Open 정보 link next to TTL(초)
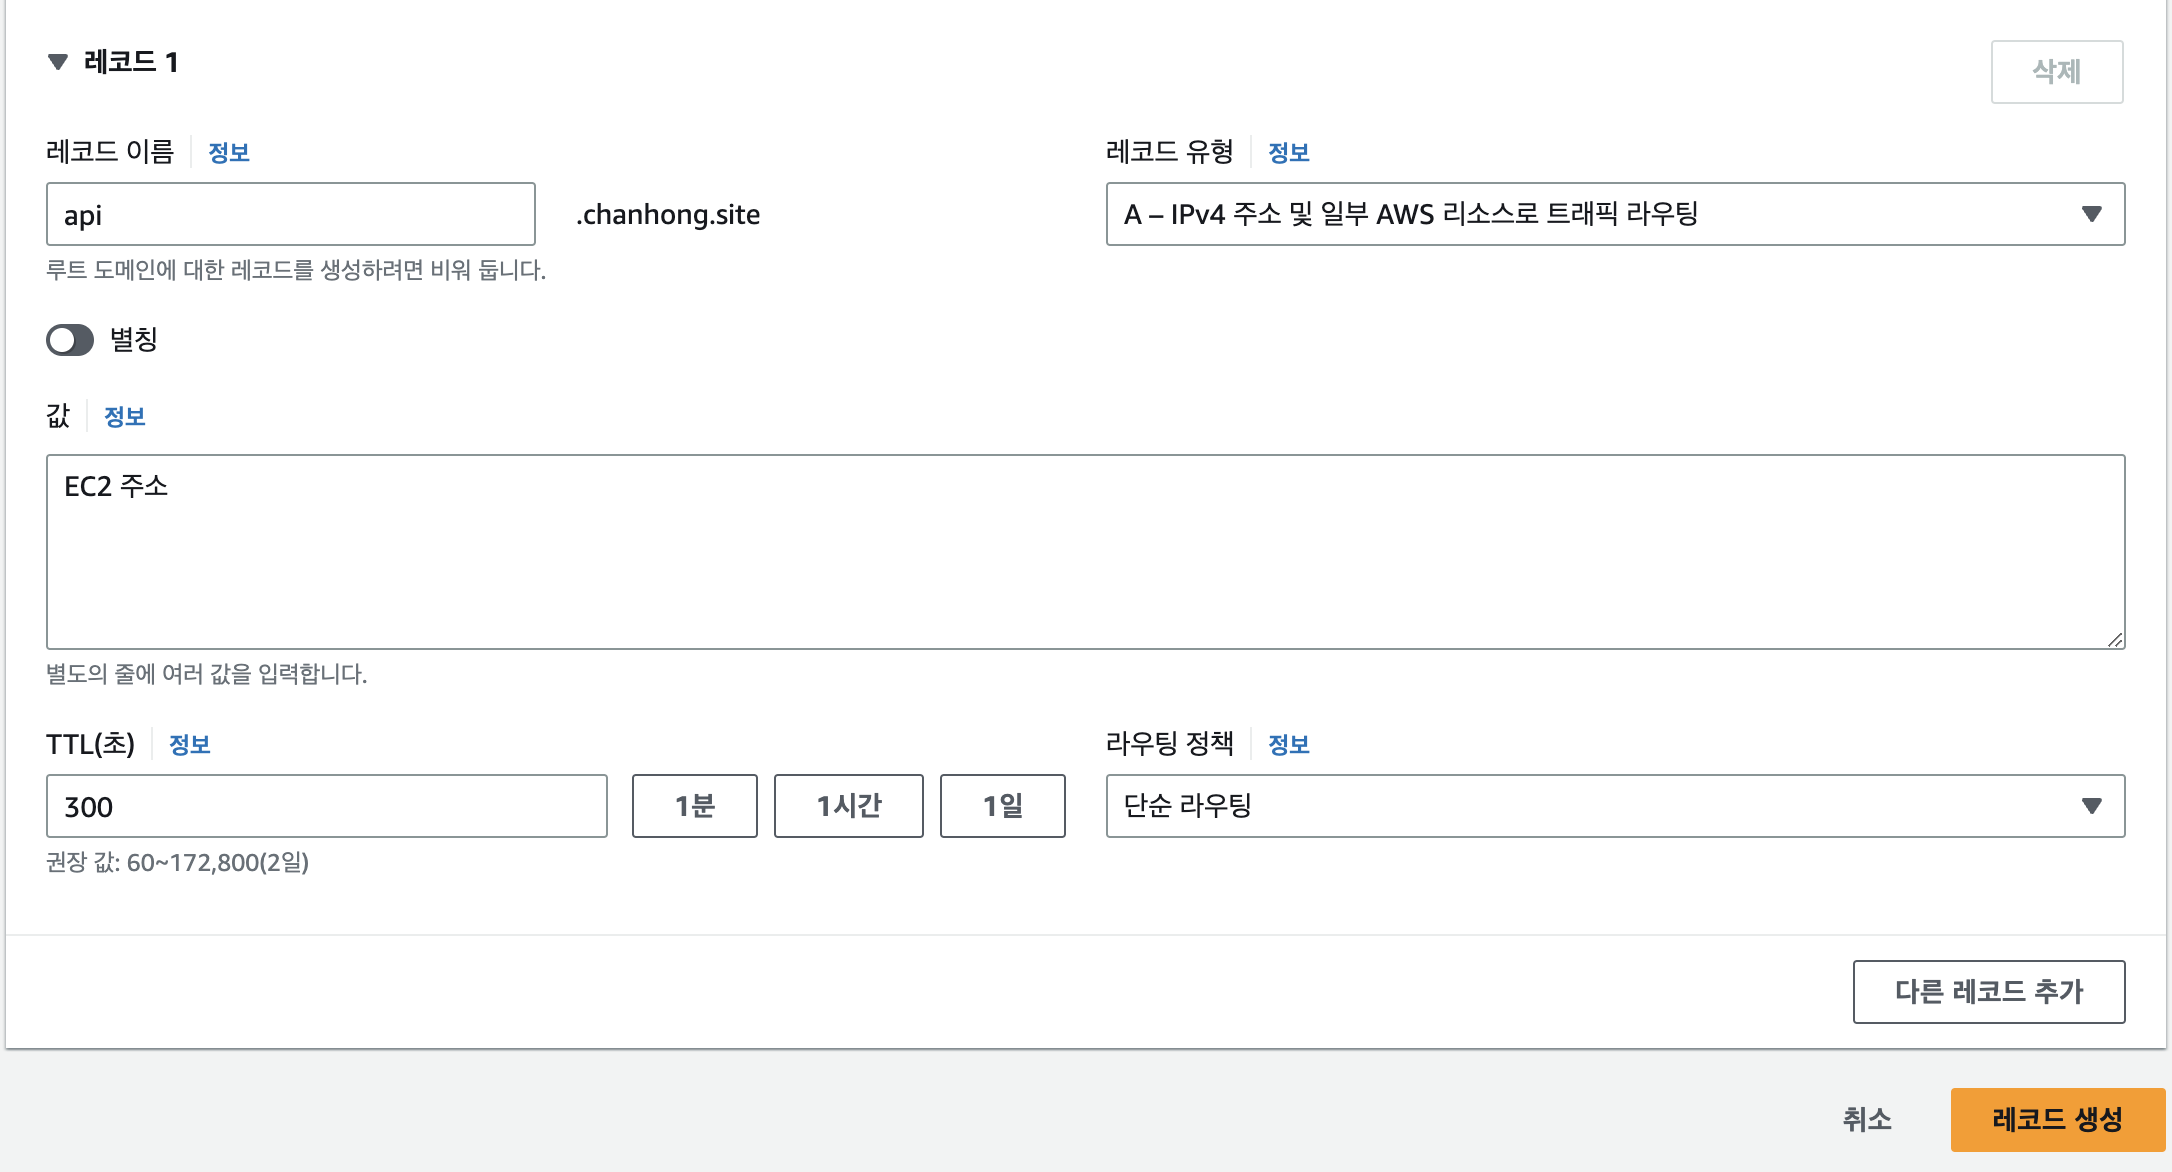Image resolution: width=2172 pixels, height=1172 pixels. (190, 745)
